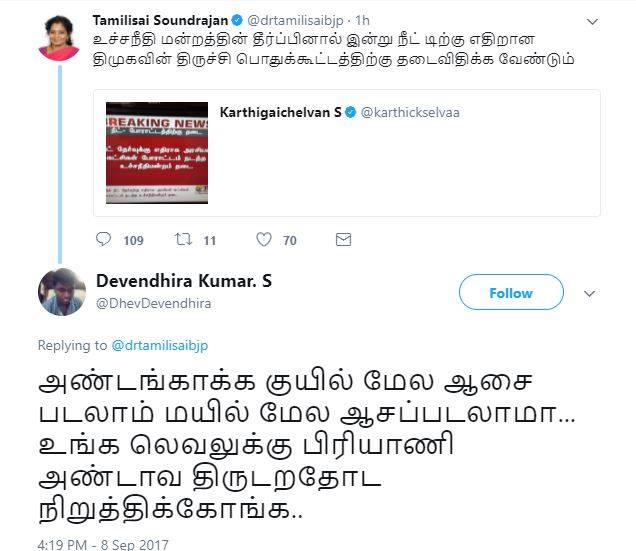Image resolution: width=636 pixels, height=551 pixels.
Task: Open the Tamilisai Soundrajan name link
Action: click(160, 20)
